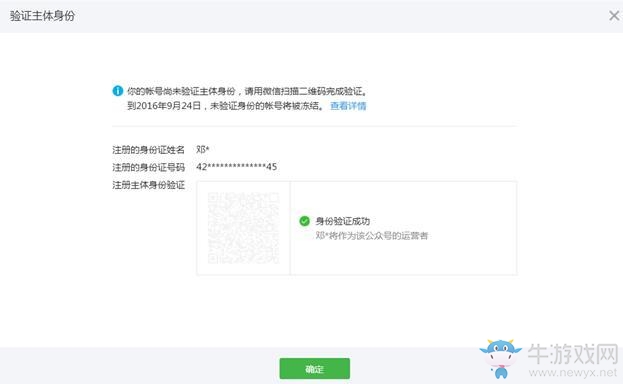
Task: Close the 验证主体身份 dialog
Action: click(x=614, y=16)
